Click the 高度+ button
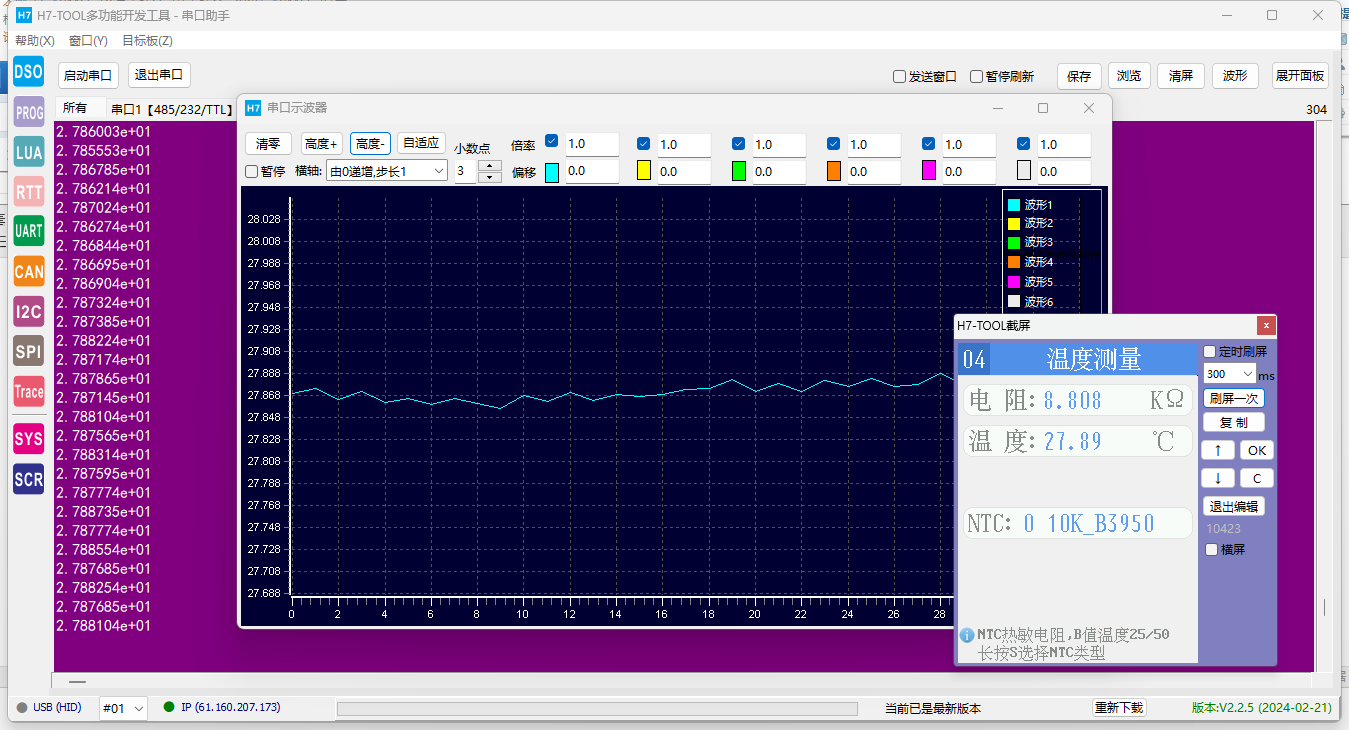This screenshot has width=1349, height=730. [322, 144]
